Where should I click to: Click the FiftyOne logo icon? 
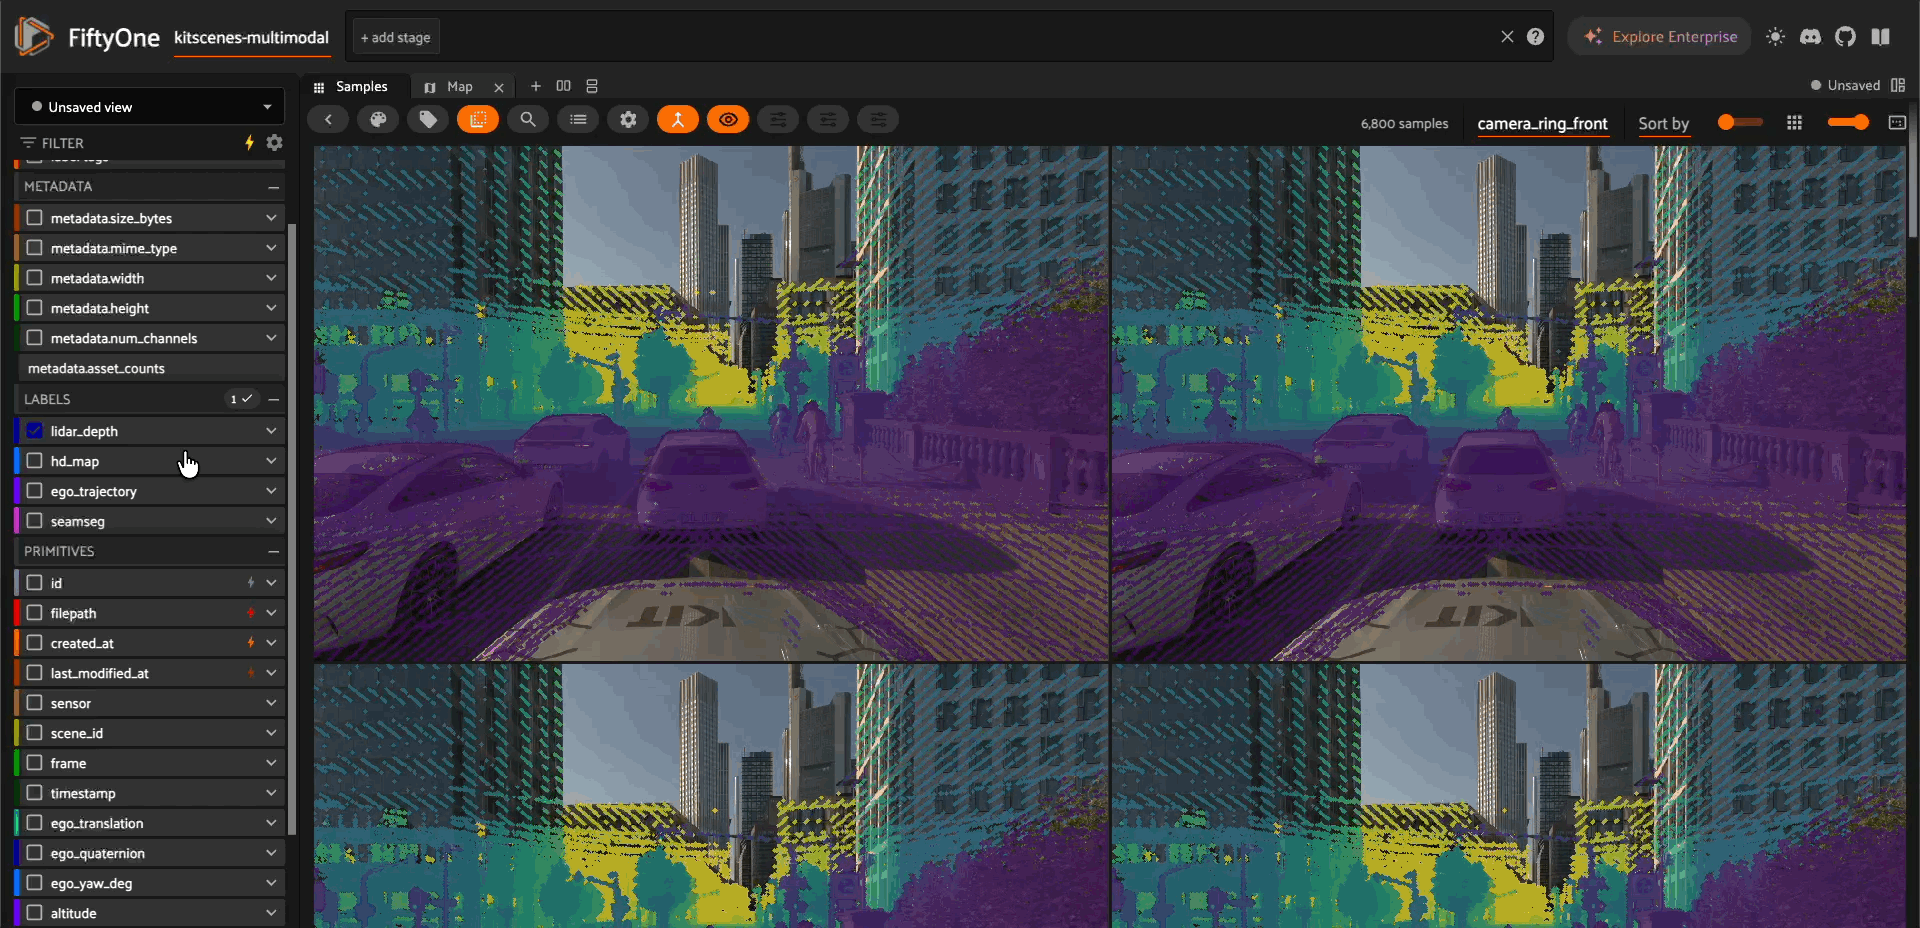pyautogui.click(x=33, y=37)
